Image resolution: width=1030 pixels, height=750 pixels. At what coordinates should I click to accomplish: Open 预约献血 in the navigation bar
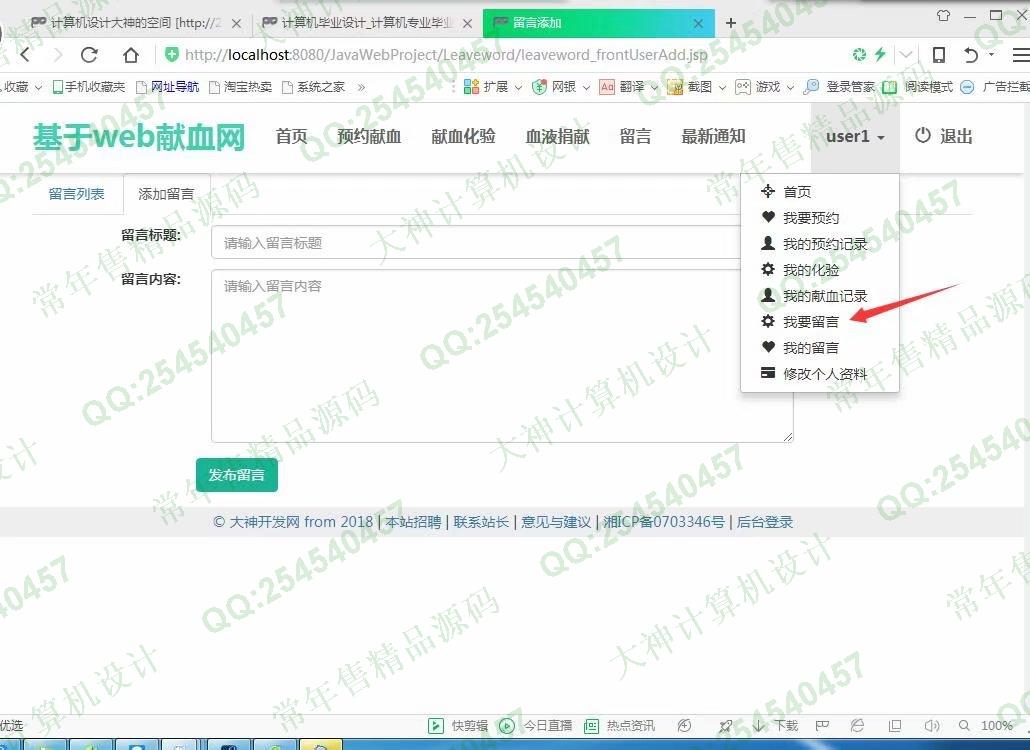369,136
